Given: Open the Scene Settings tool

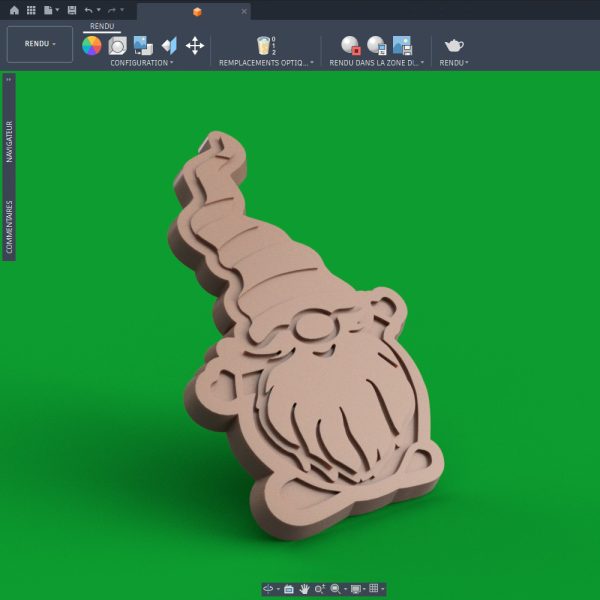Looking at the screenshot, I should (x=117, y=46).
